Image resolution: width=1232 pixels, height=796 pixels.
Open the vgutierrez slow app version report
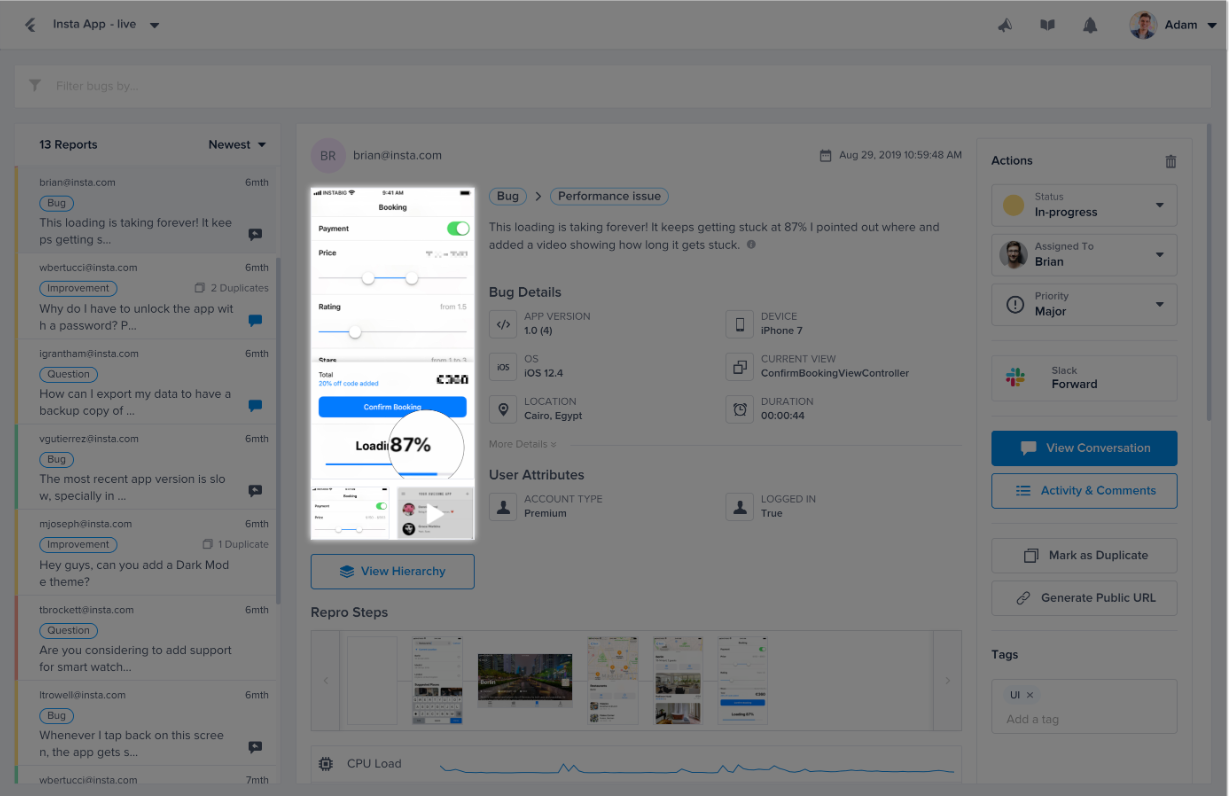[147, 467]
